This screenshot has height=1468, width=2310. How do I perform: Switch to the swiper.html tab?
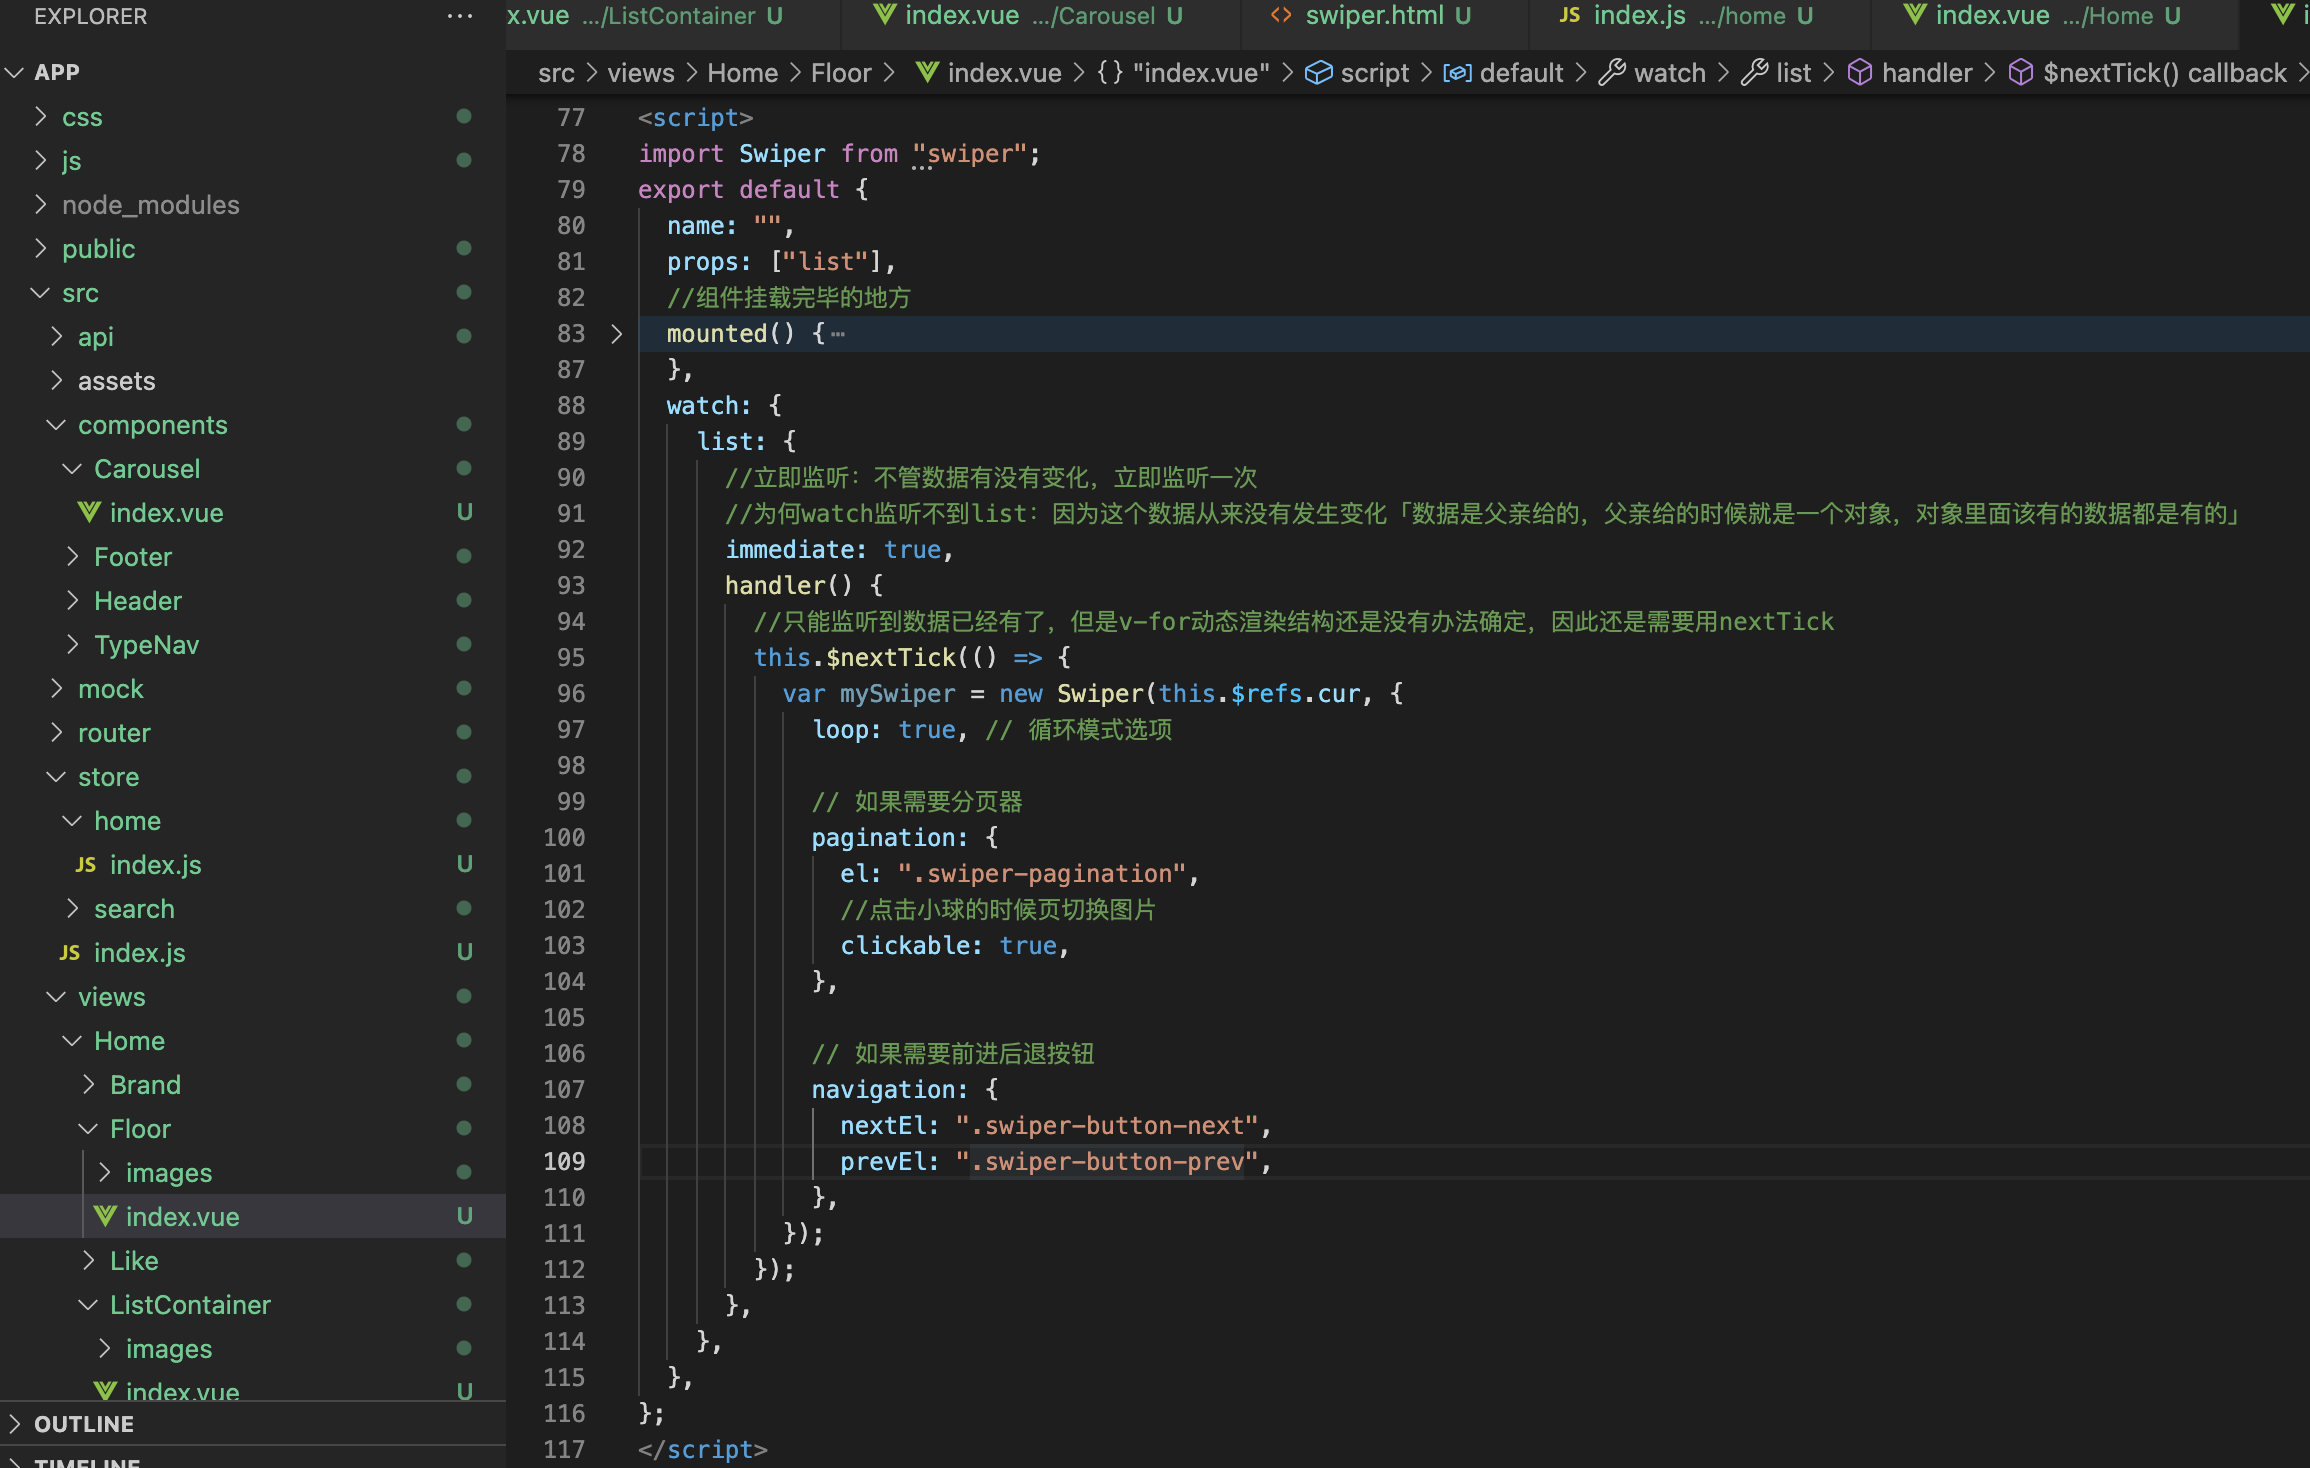[1374, 16]
